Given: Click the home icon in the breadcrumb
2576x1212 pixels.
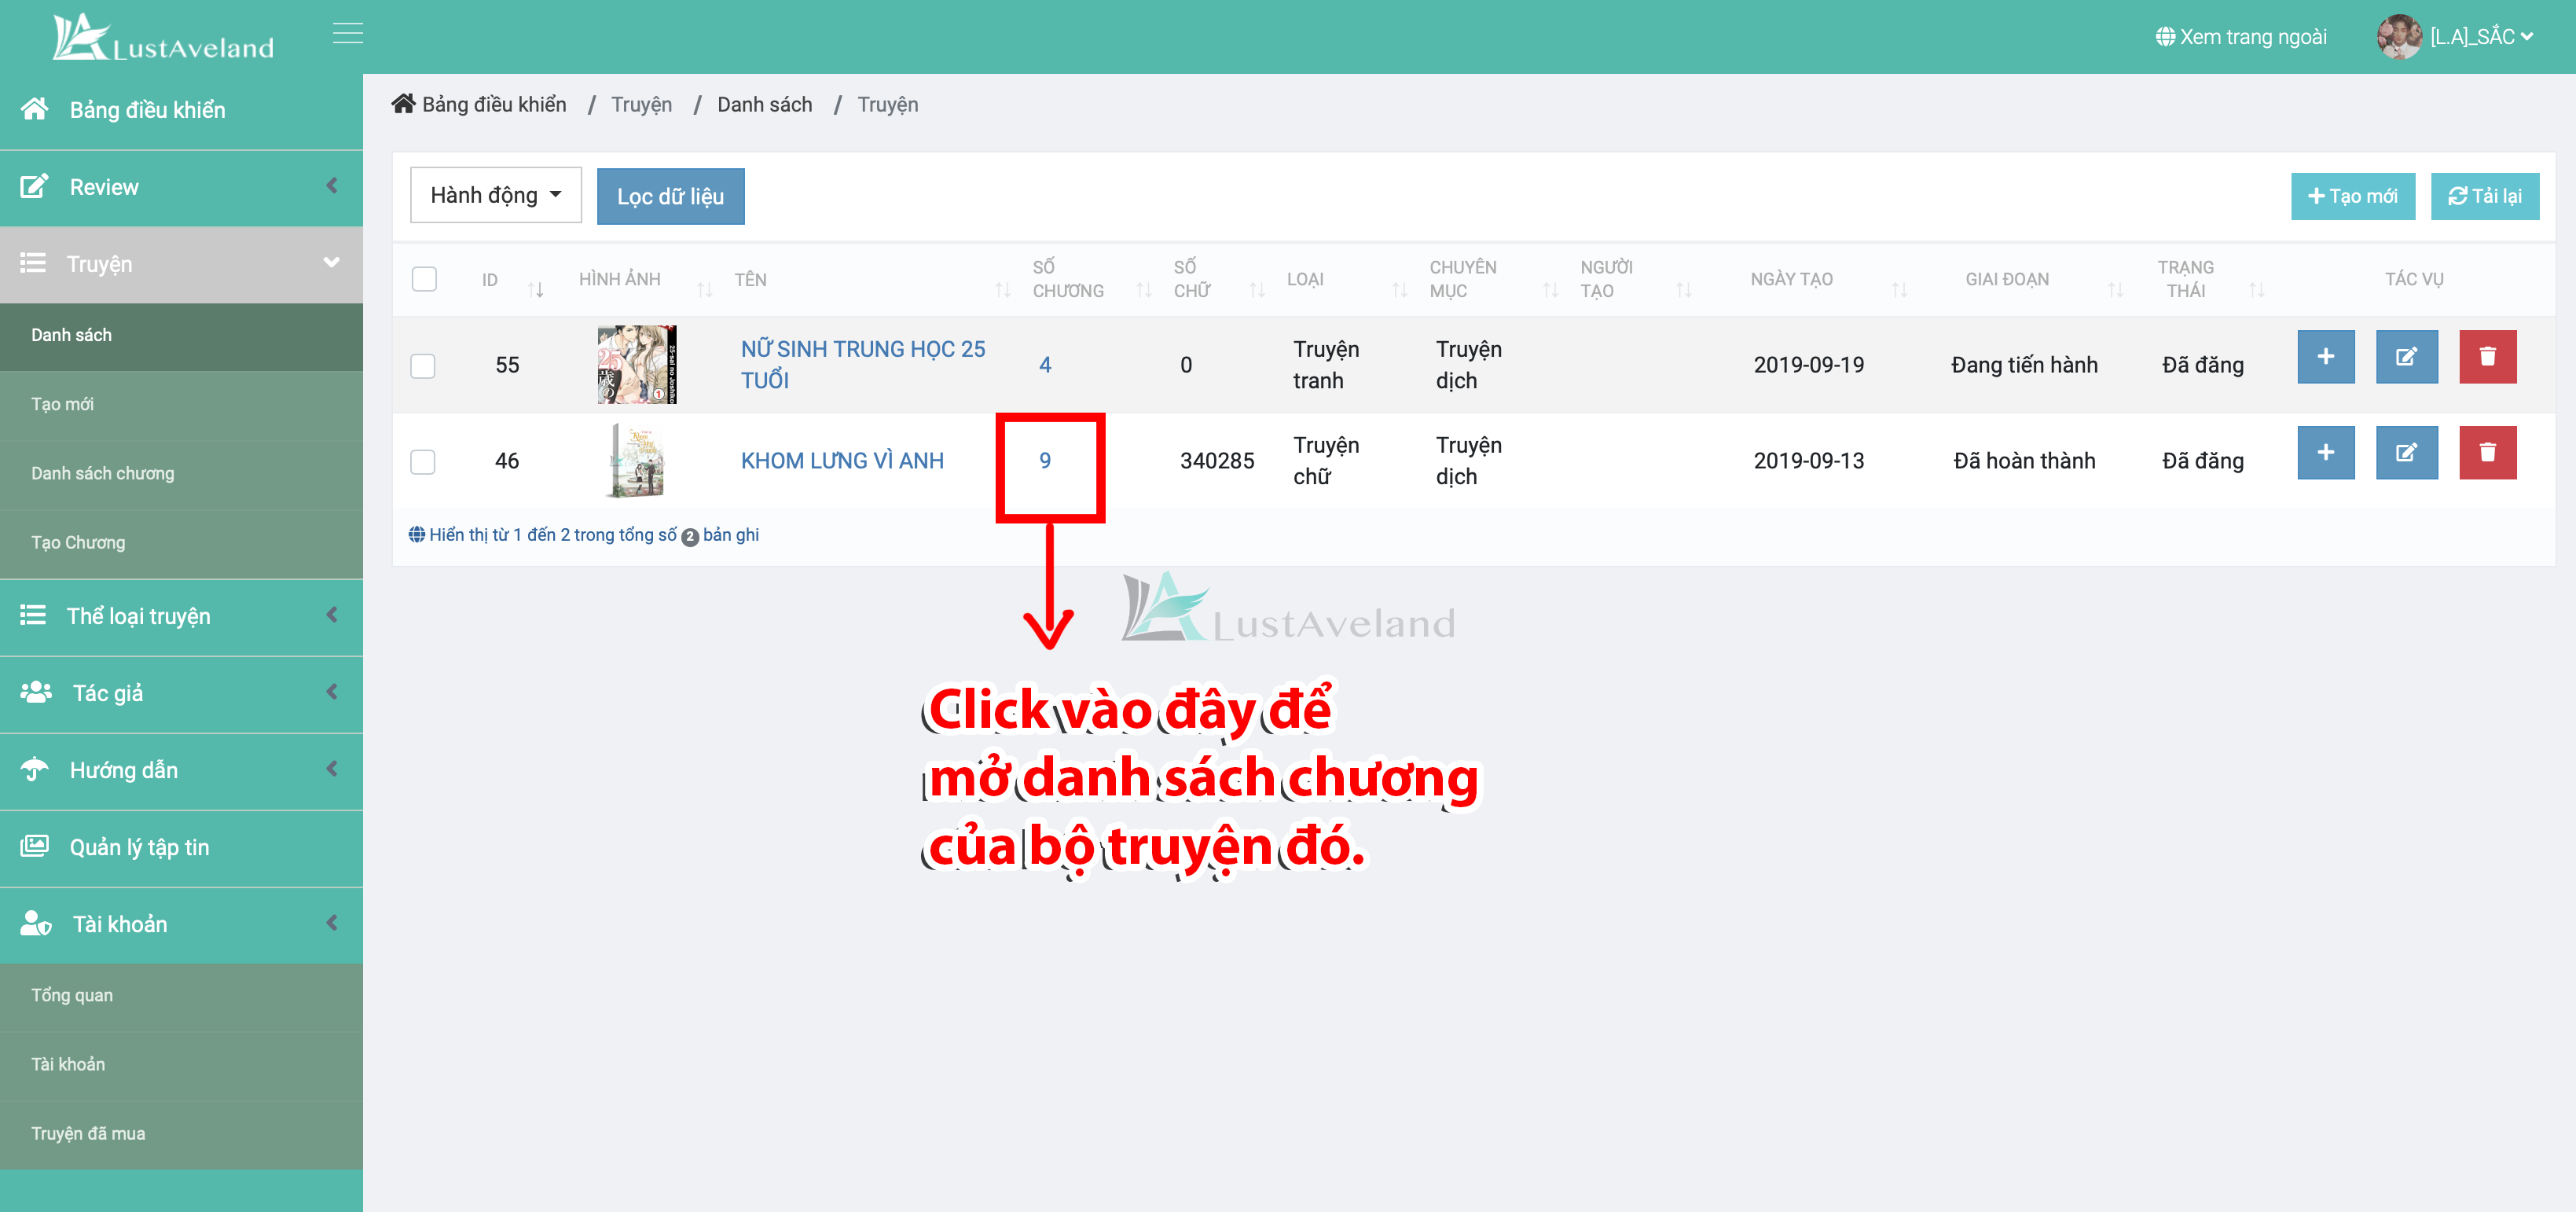Looking at the screenshot, I should [x=403, y=103].
